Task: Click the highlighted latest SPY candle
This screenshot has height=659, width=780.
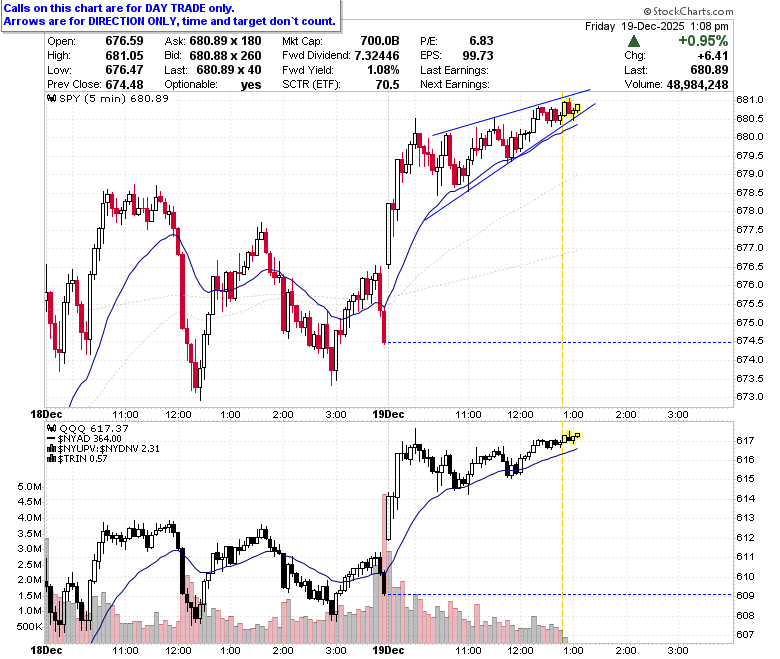Action: point(576,108)
